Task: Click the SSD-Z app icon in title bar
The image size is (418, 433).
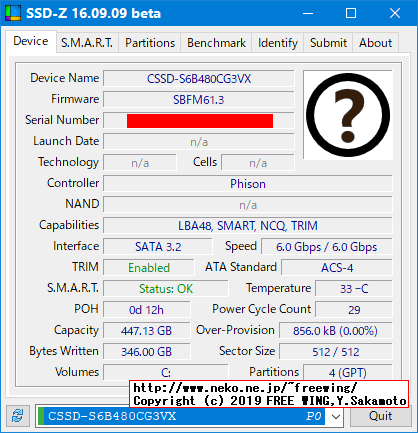Action: pos(13,13)
